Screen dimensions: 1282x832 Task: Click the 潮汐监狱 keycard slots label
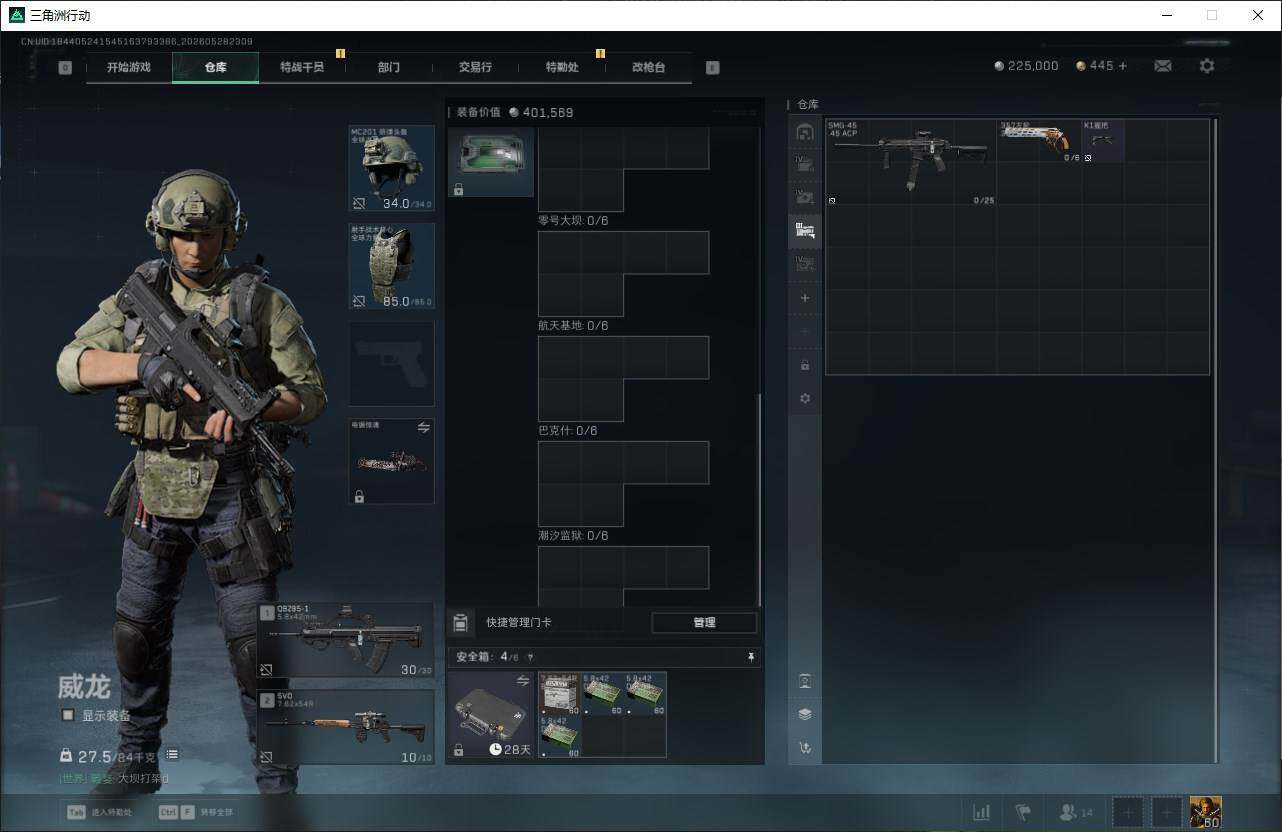tap(573, 536)
